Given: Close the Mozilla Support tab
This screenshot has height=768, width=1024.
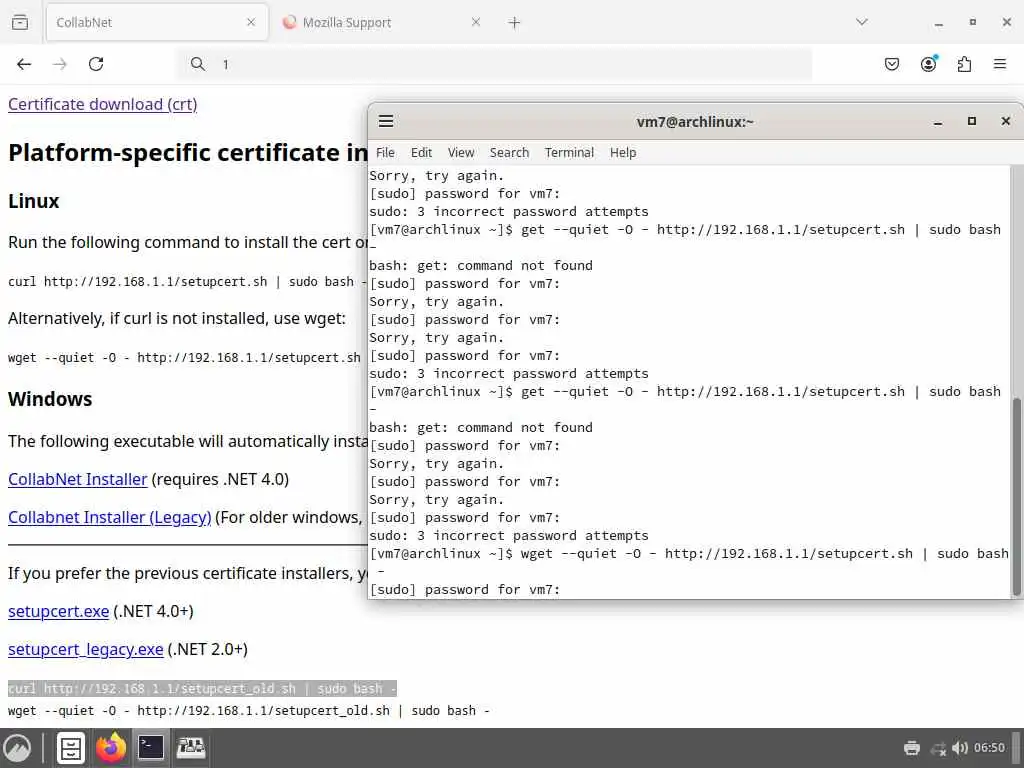Looking at the screenshot, I should (x=476, y=22).
